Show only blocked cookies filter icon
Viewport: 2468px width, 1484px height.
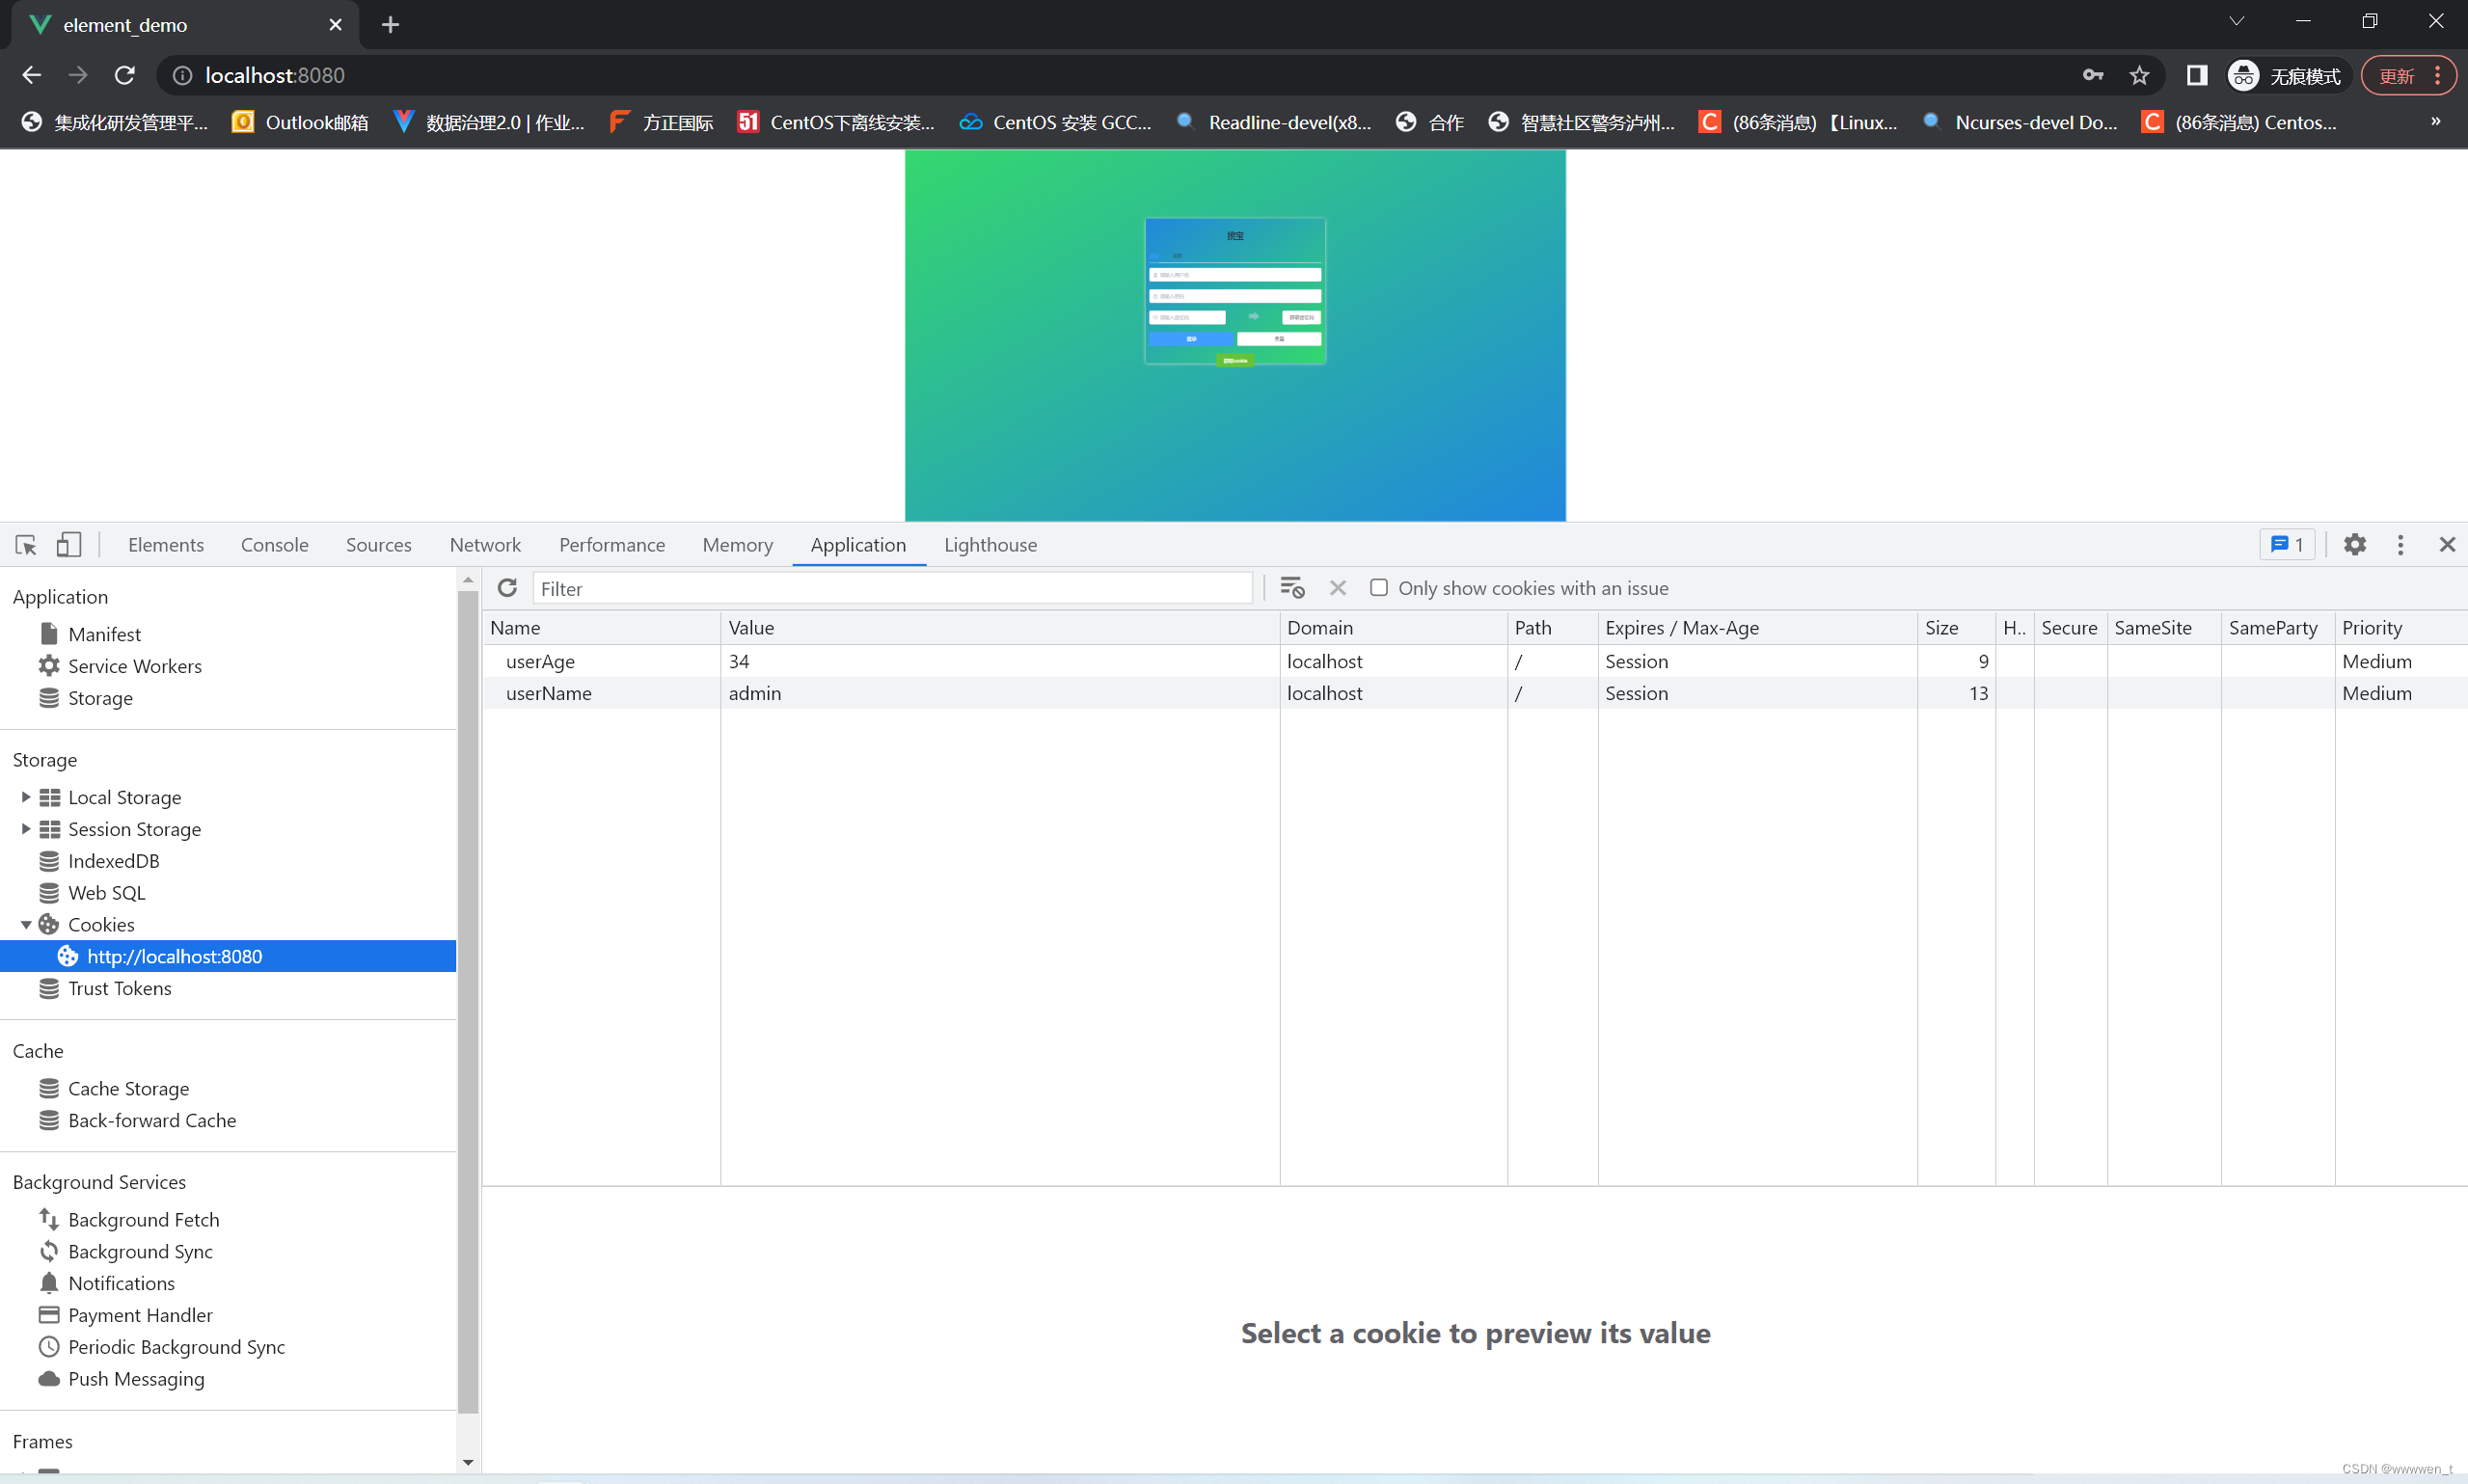point(1292,587)
